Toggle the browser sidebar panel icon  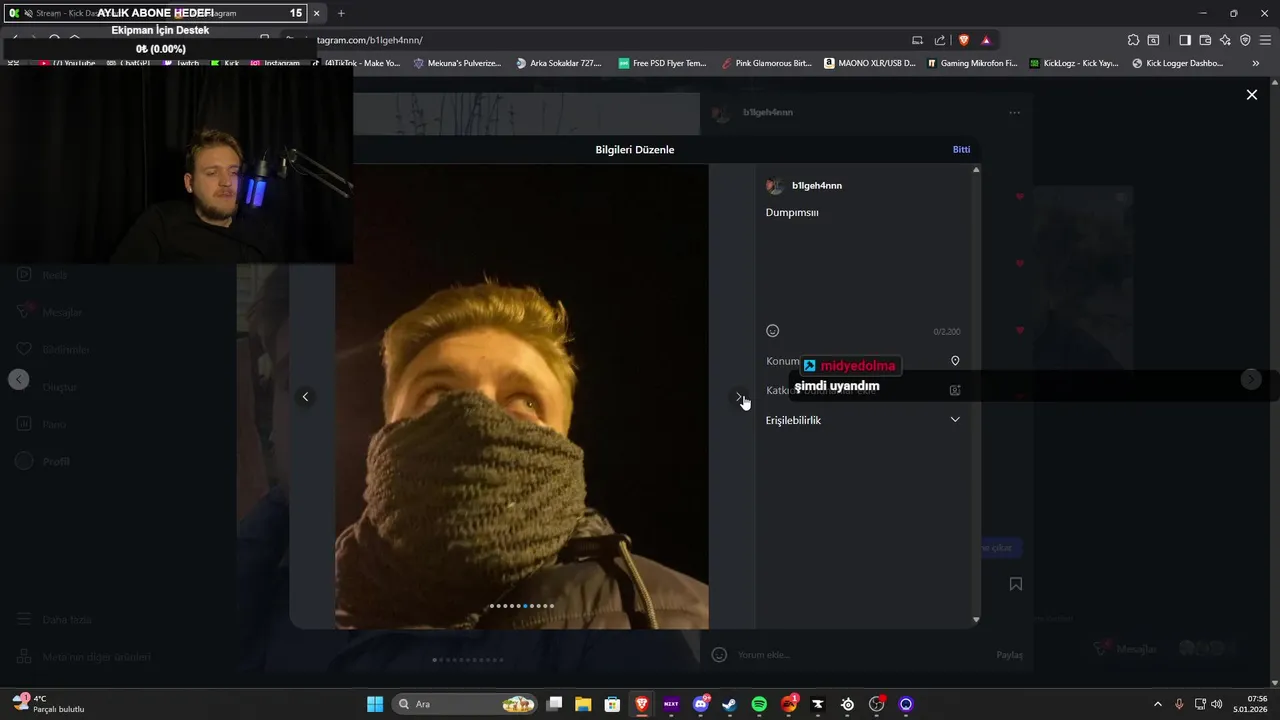(1185, 40)
